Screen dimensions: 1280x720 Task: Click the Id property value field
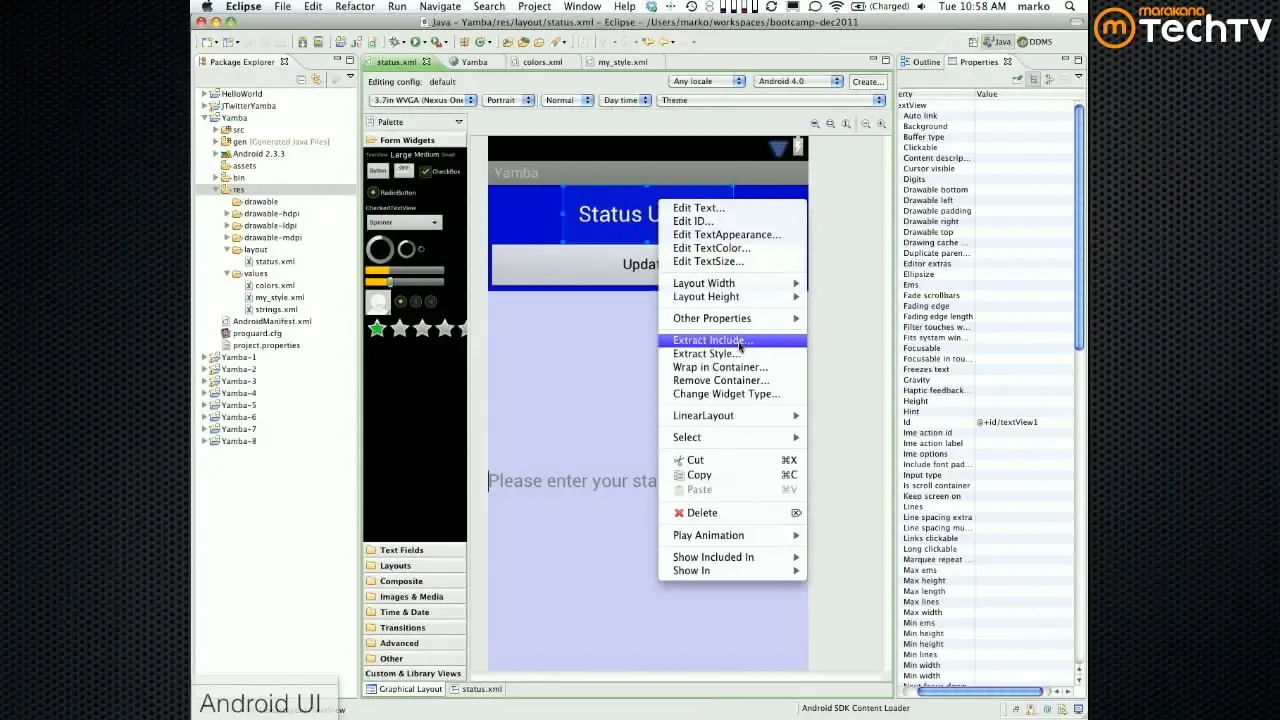click(x=1025, y=422)
